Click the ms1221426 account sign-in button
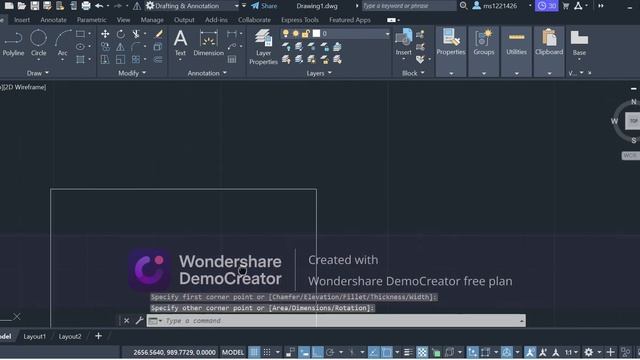Viewport: 640px width, 360px height. click(495, 6)
